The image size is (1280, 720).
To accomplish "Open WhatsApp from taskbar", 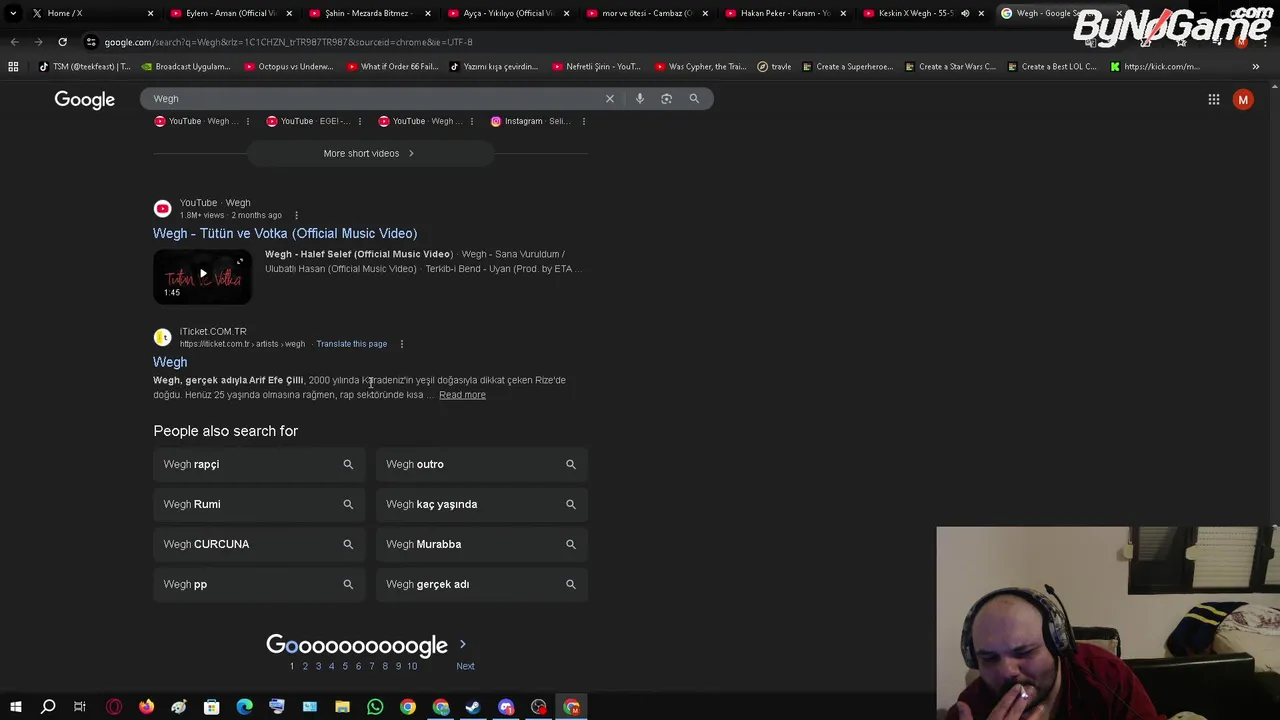I will click(375, 707).
